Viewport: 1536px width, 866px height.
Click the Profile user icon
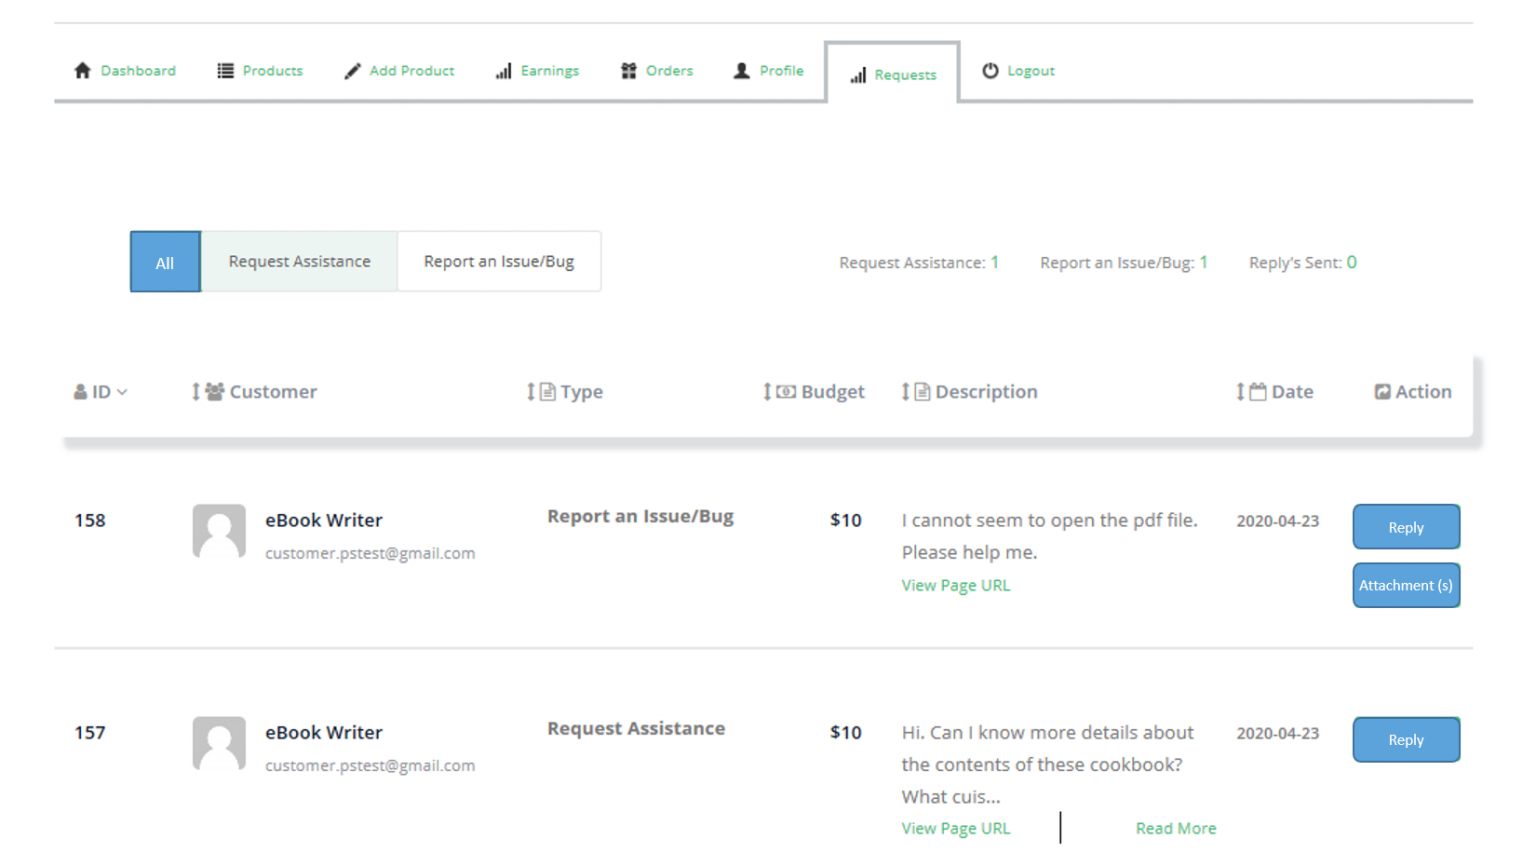pyautogui.click(x=742, y=70)
